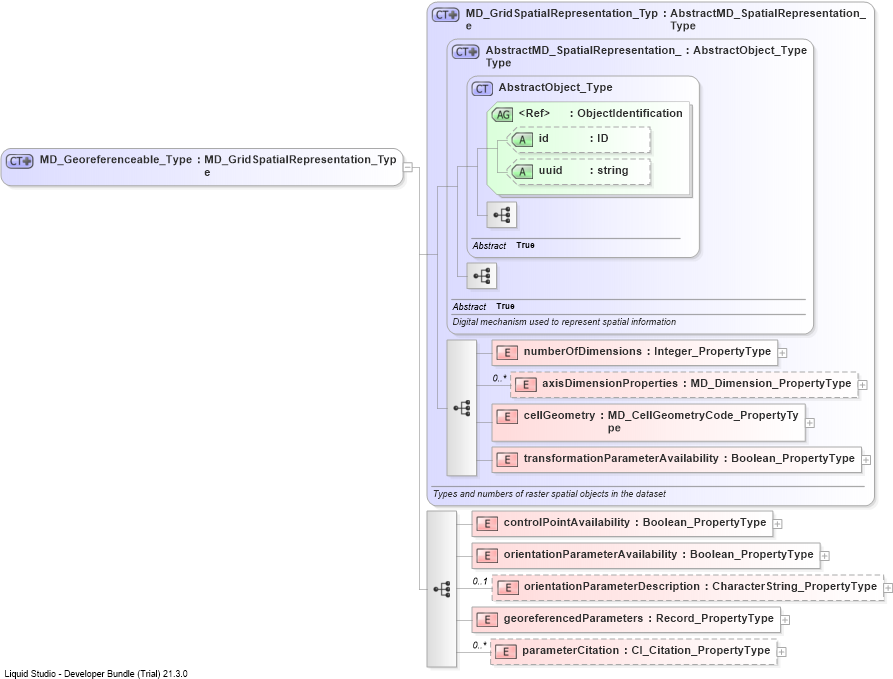Click the E icon of numberOfDimensions

pyautogui.click(x=507, y=353)
